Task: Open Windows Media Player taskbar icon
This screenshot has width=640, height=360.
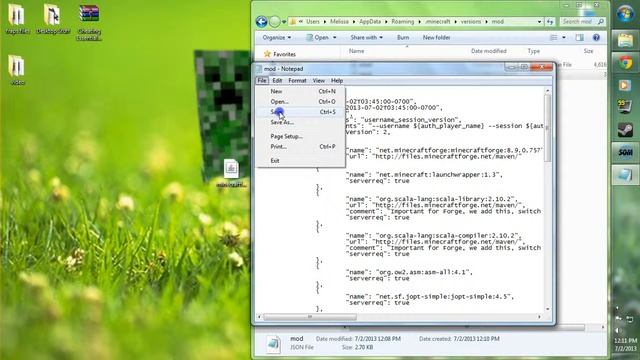Action: click(625, 85)
